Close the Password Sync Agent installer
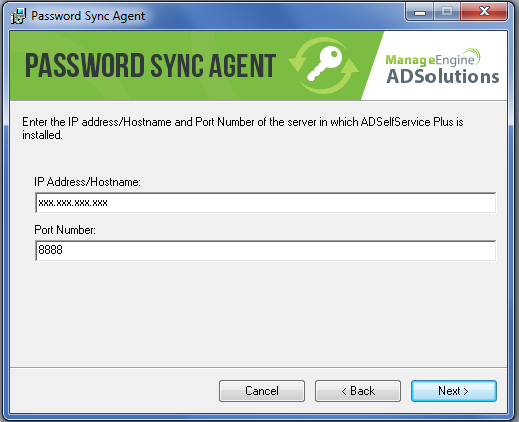This screenshot has height=422, width=519. pyautogui.click(x=484, y=12)
